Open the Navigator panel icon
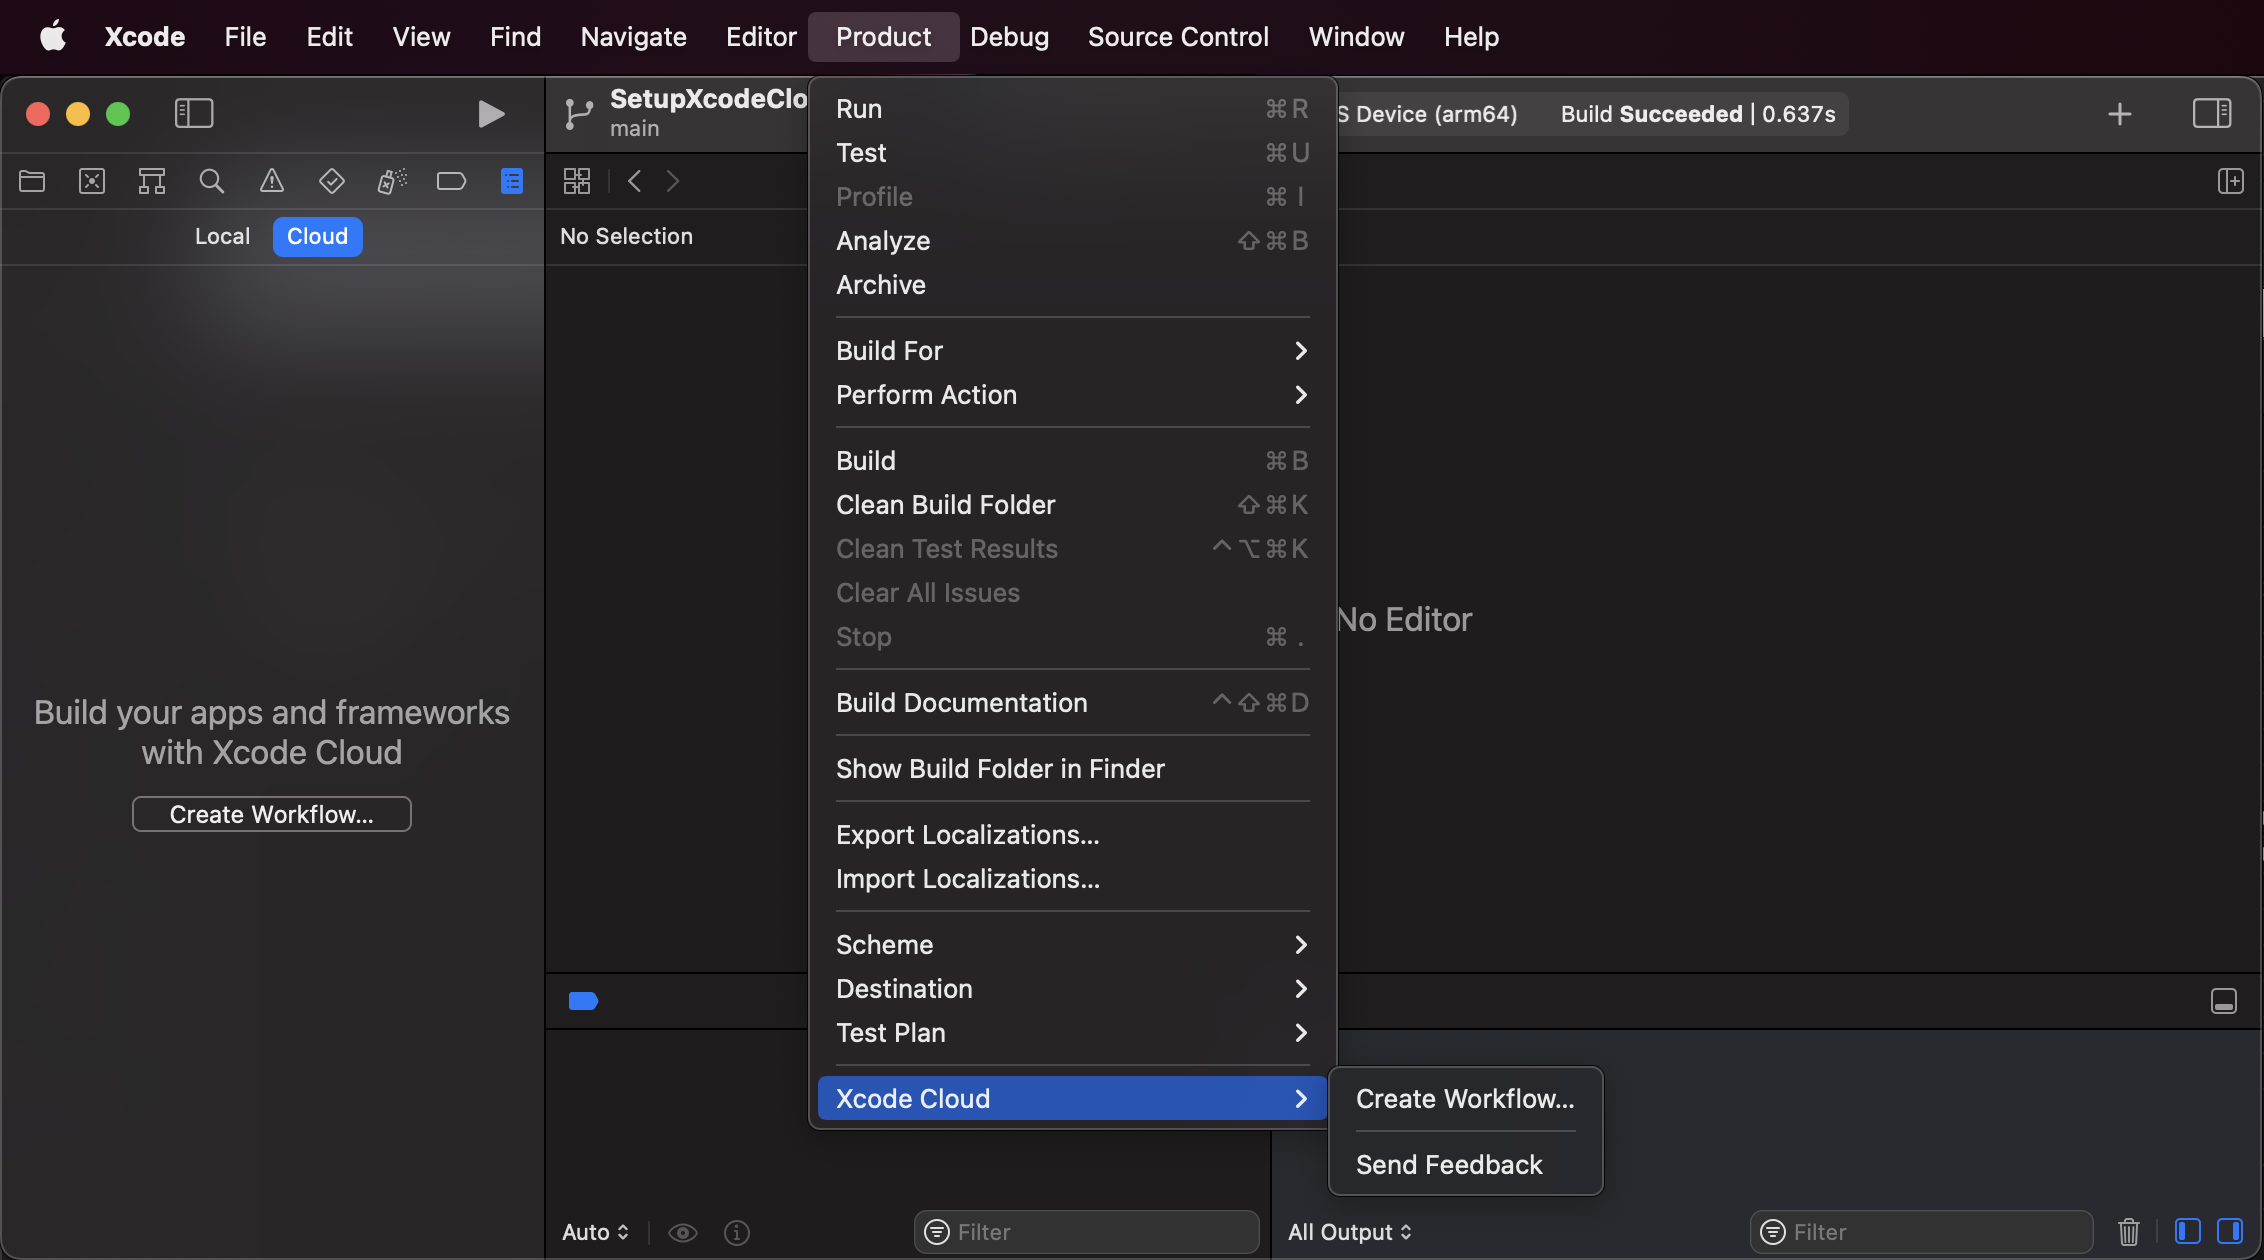 (189, 110)
